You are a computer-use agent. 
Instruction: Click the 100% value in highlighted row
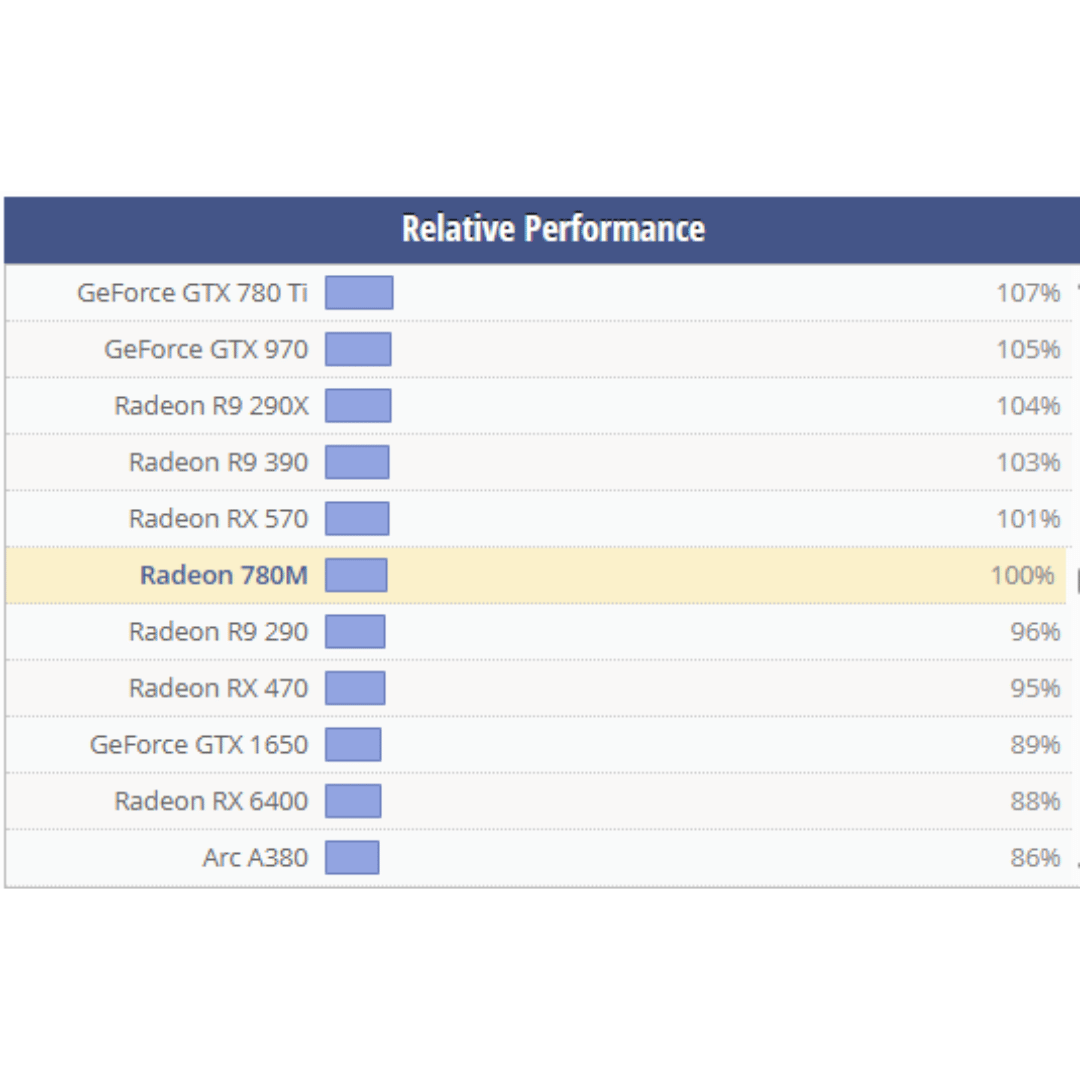(1022, 575)
